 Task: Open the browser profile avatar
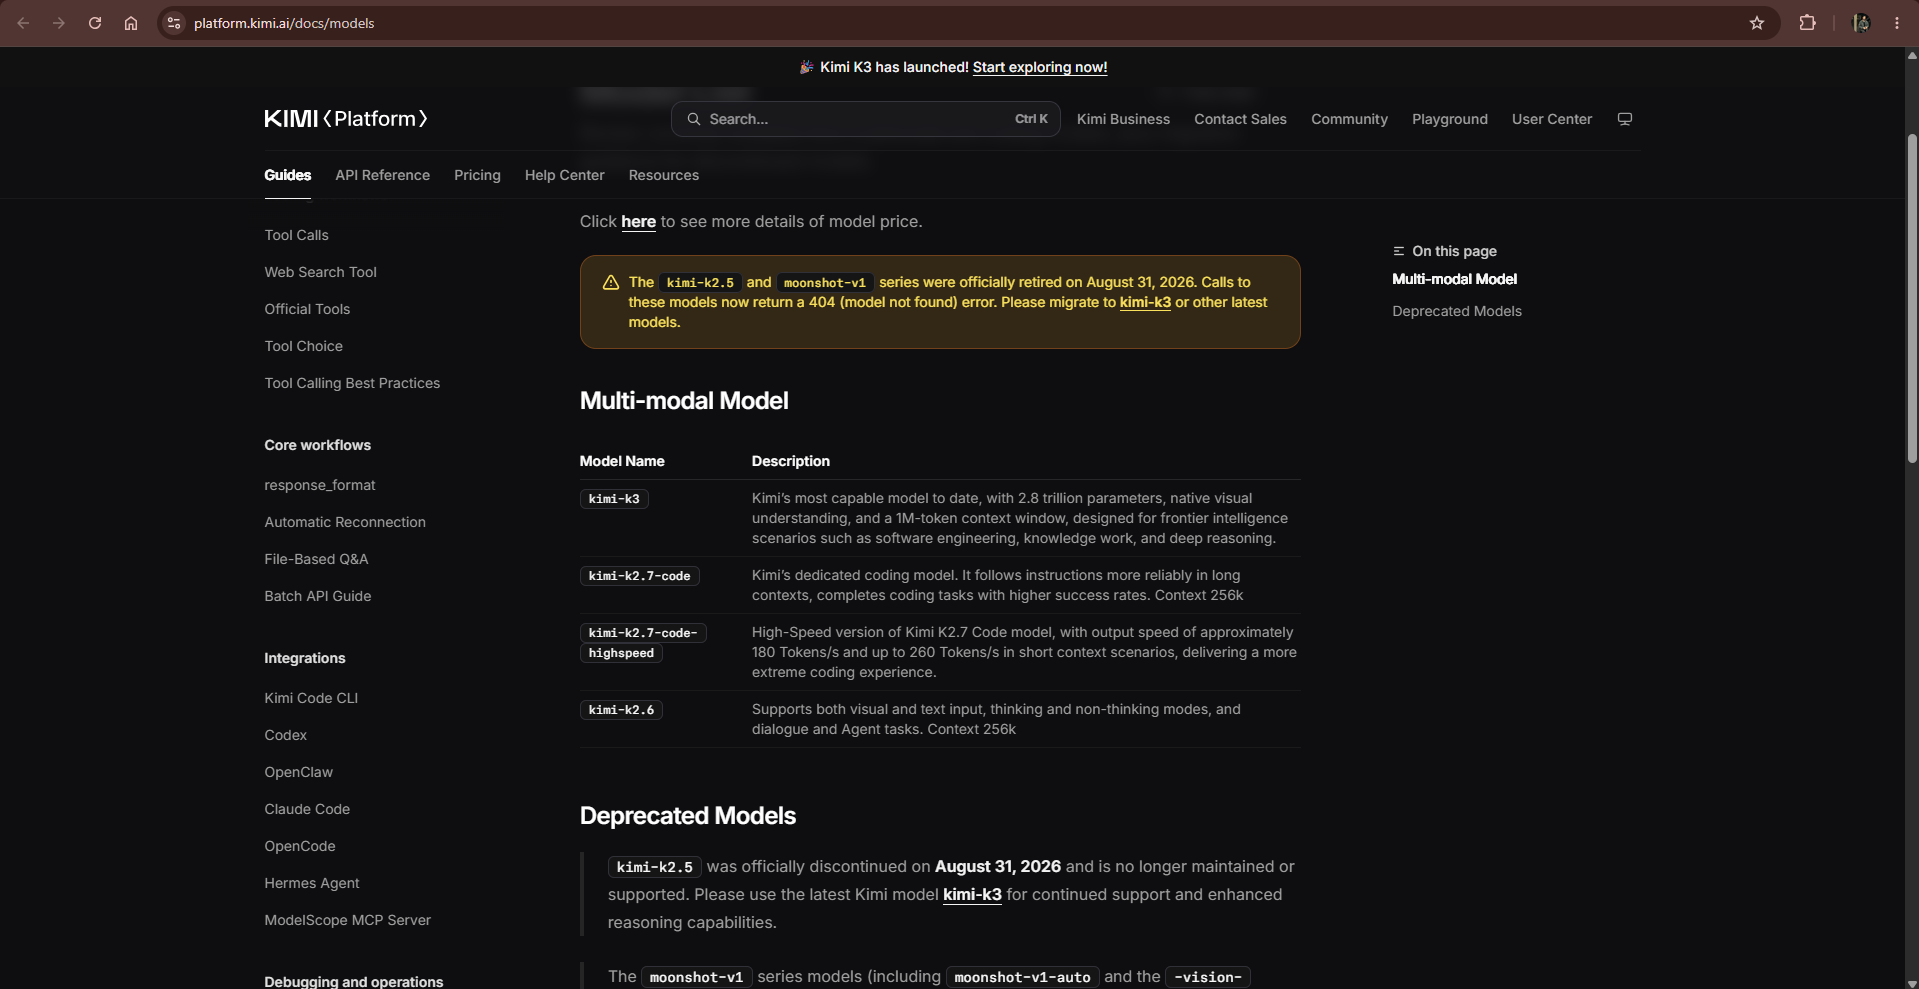[x=1861, y=23]
